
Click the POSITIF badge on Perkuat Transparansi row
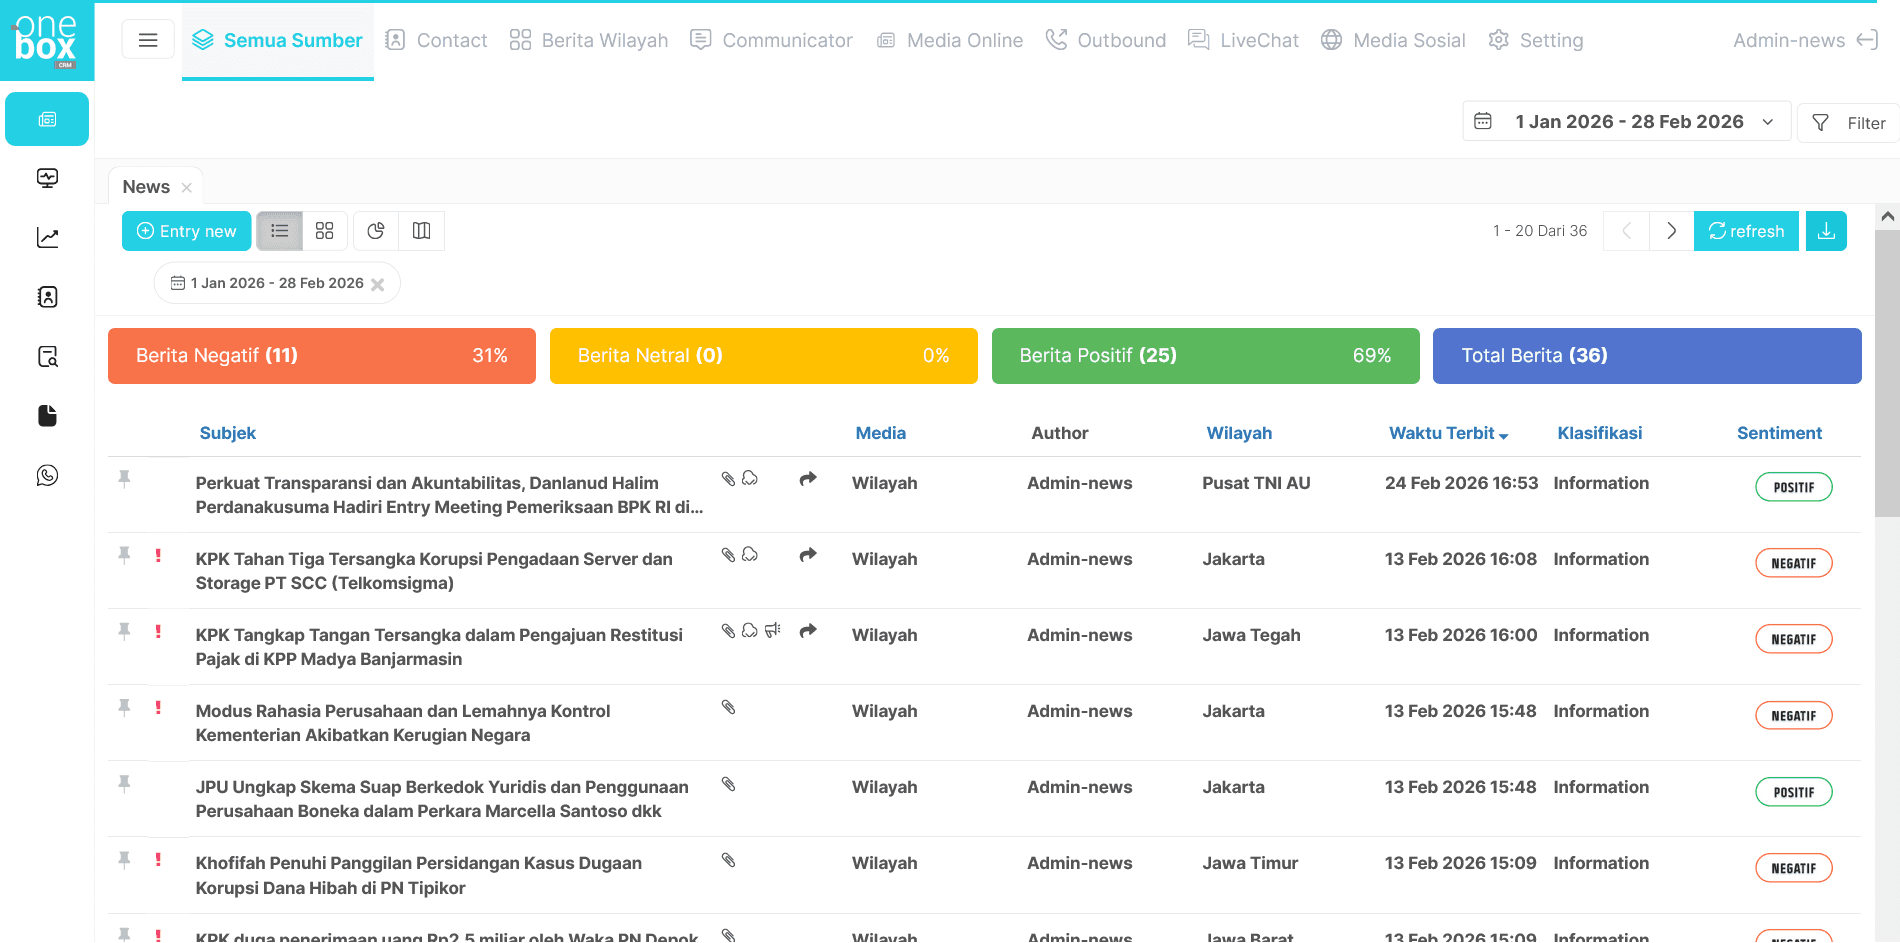1794,487
